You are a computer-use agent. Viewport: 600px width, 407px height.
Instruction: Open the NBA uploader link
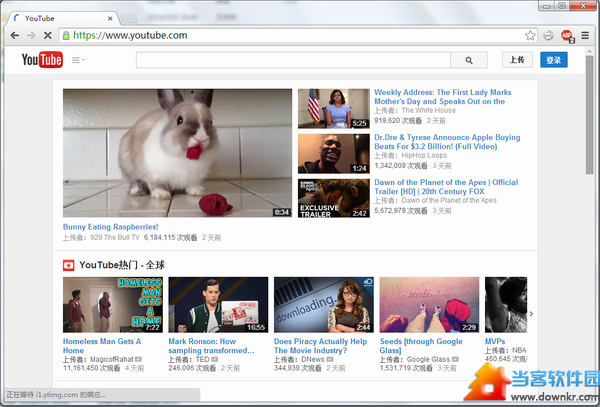tap(519, 350)
